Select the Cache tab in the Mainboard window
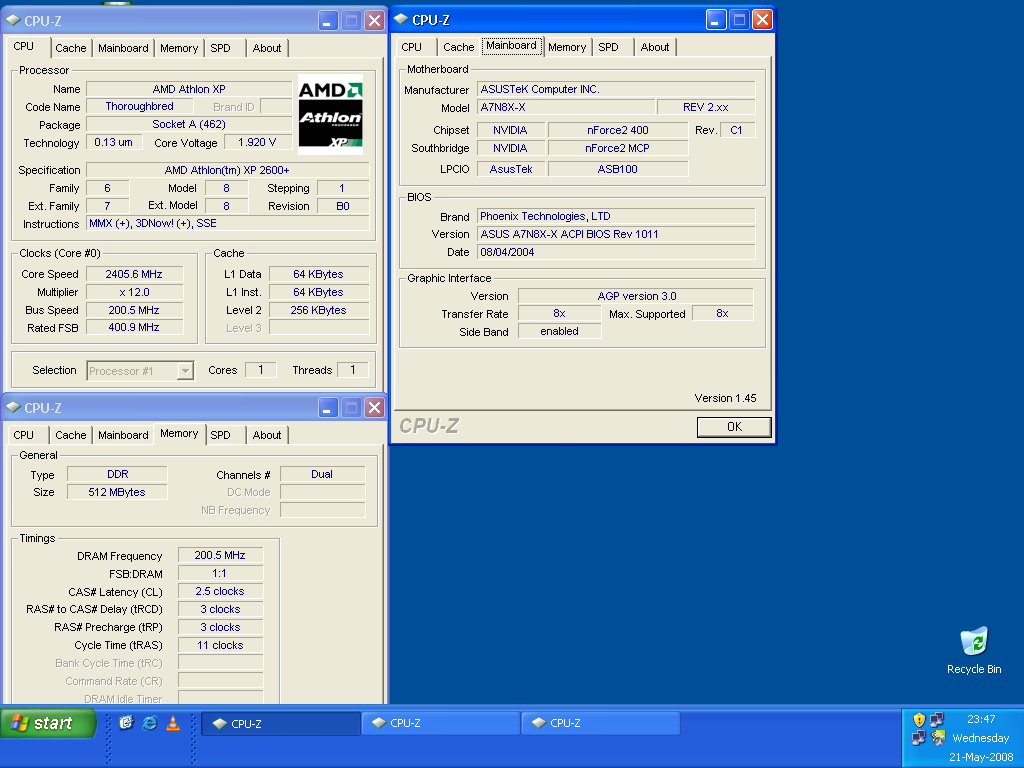This screenshot has width=1024, height=768. click(x=458, y=47)
